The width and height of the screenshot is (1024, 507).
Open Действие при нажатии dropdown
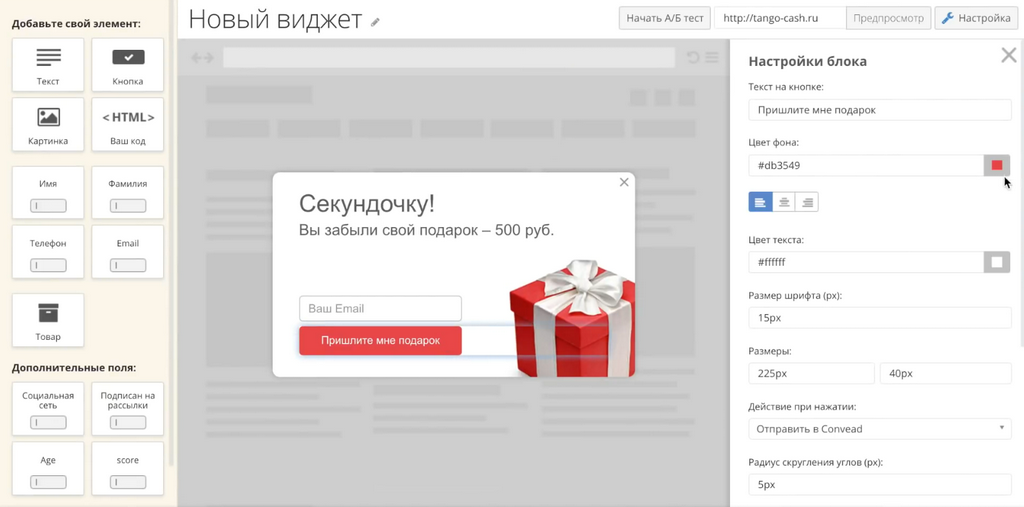[x=880, y=429]
